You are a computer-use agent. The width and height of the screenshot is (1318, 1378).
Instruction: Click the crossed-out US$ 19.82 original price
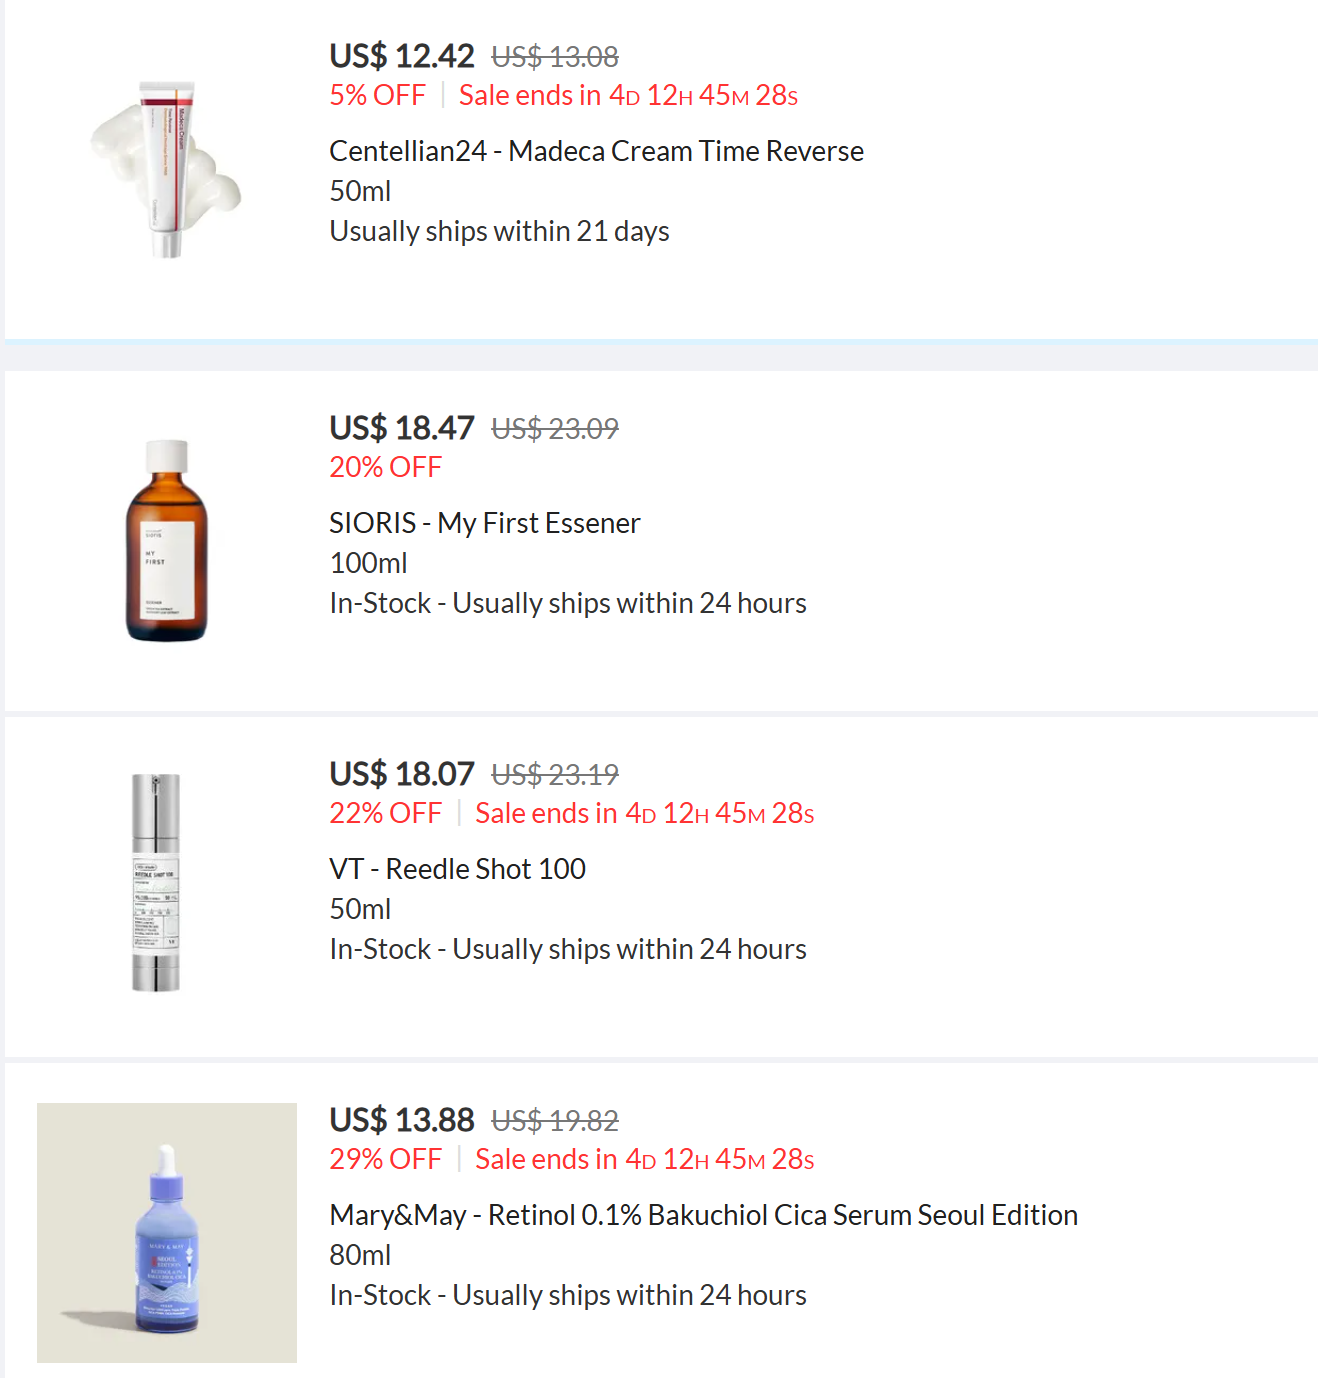[555, 1121]
